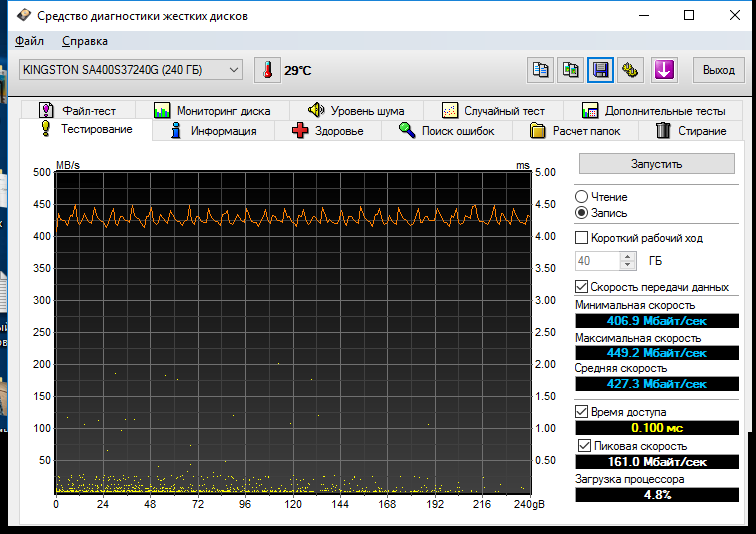
Task: Uncheck the Время доступа checkbox
Action: click(582, 412)
